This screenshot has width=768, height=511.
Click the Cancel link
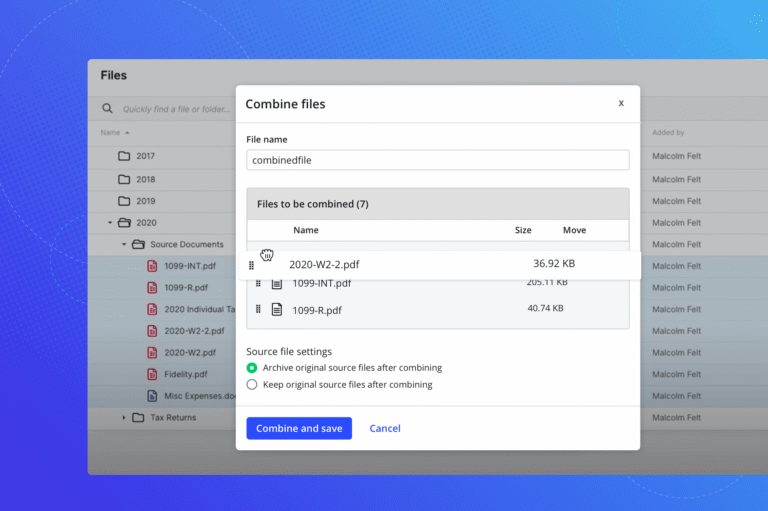(385, 429)
